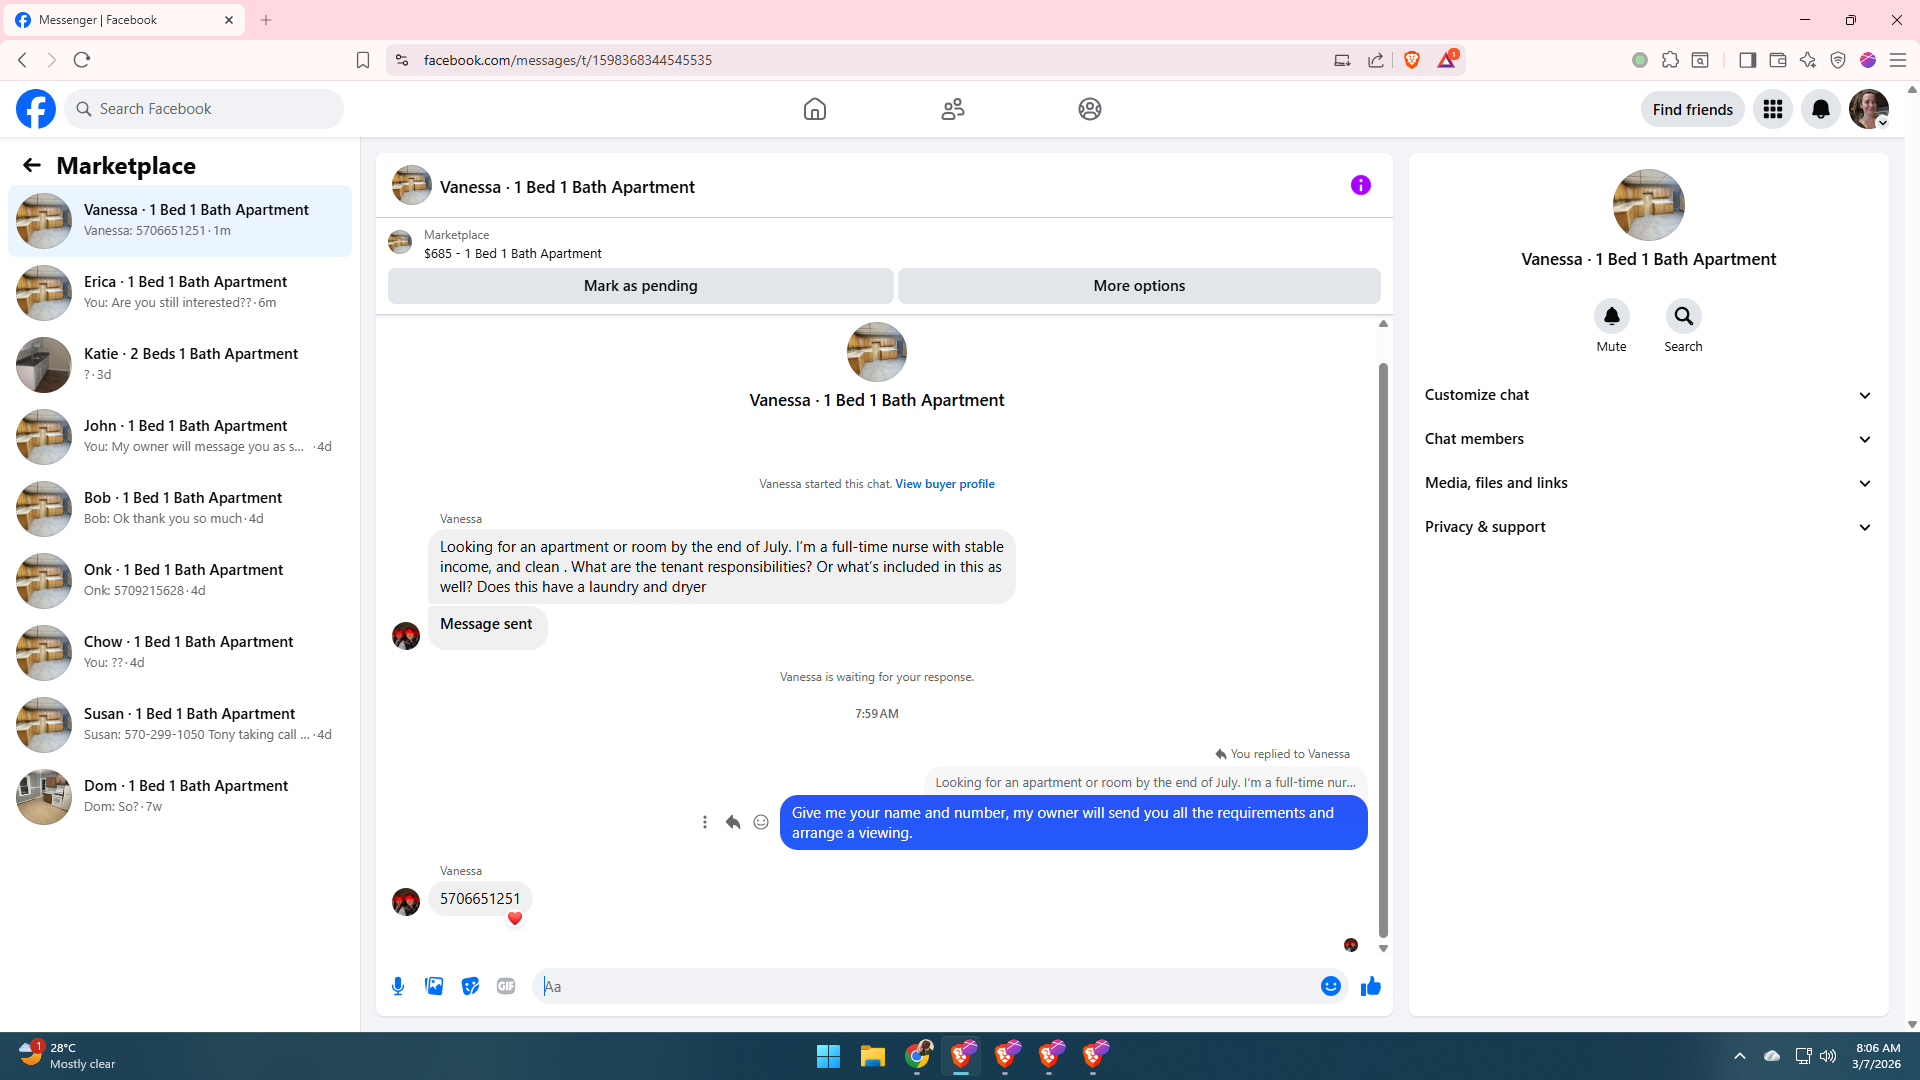Expand Customize chat section

1649,395
